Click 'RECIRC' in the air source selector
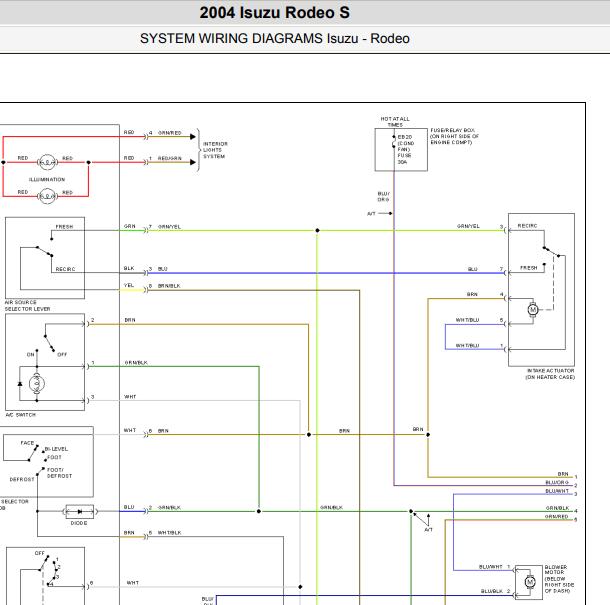The width and height of the screenshot is (610, 605). pos(65,269)
